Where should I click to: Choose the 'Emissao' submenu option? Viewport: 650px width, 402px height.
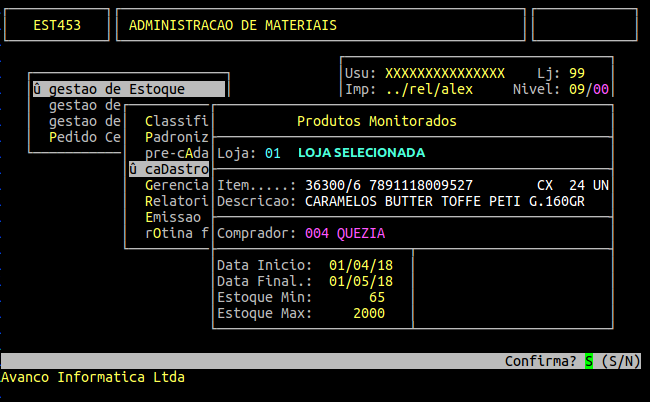172,217
